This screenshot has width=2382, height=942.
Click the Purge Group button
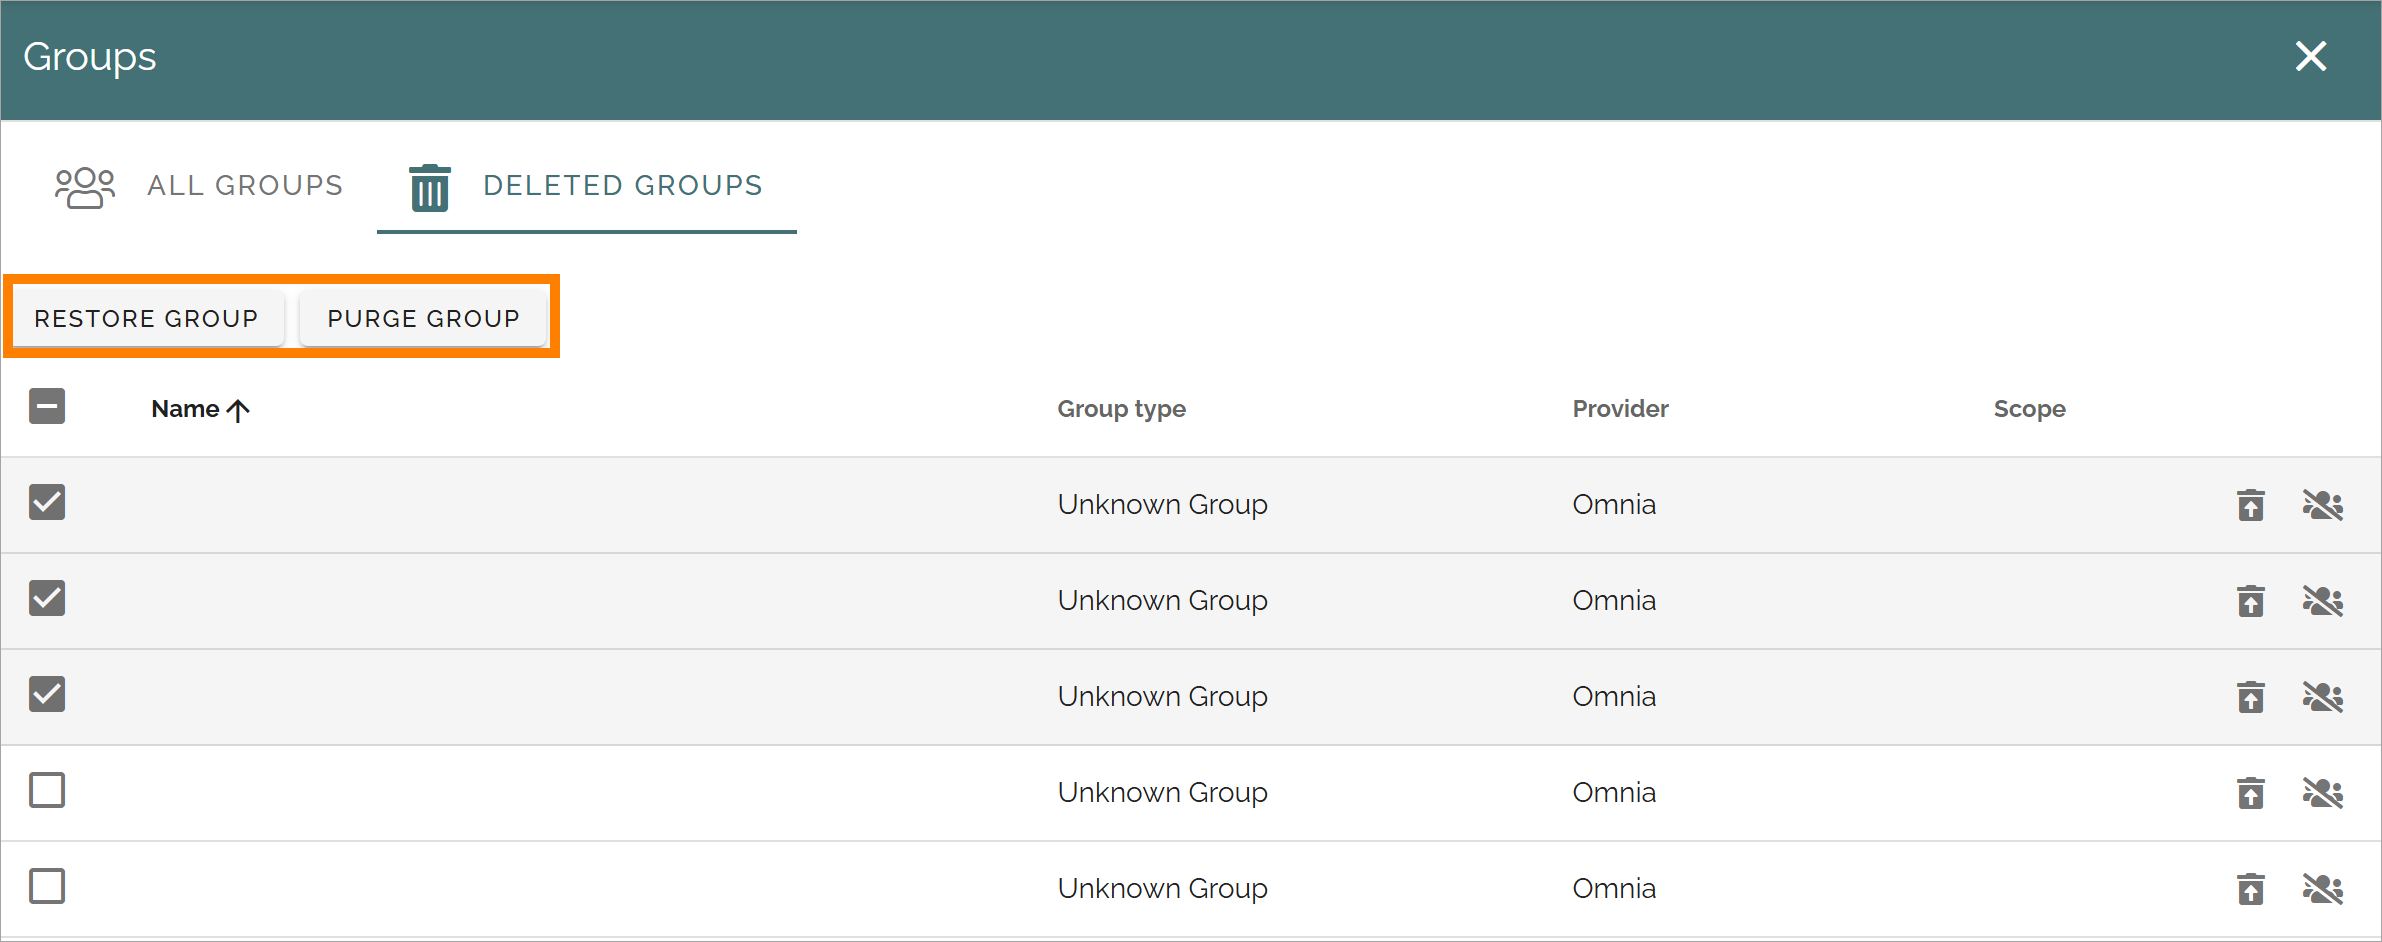424,318
